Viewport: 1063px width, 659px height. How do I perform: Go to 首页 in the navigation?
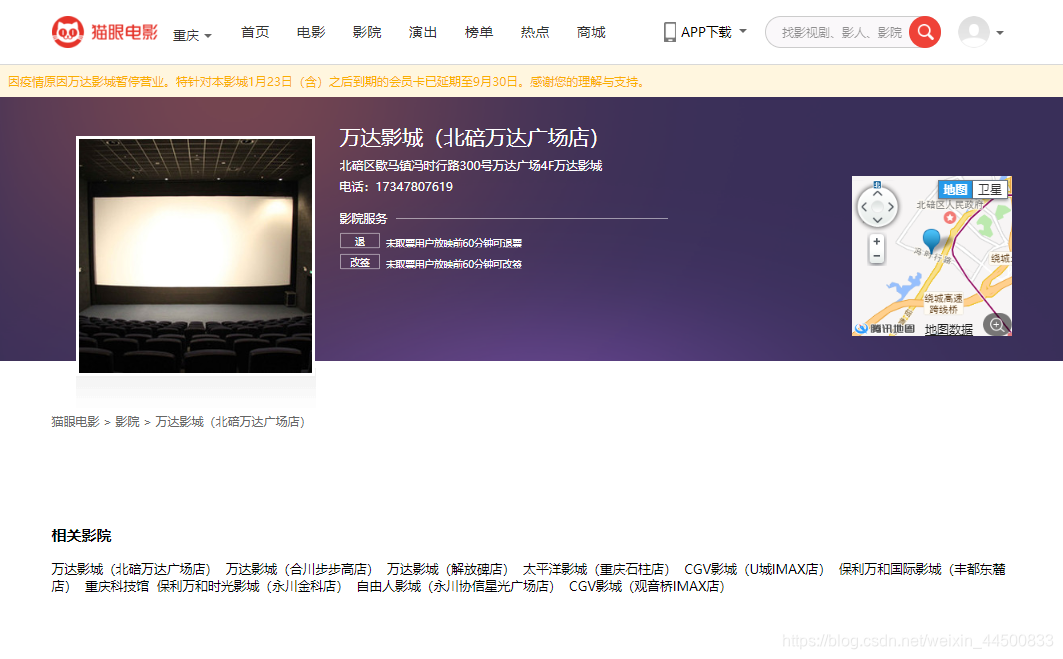255,32
